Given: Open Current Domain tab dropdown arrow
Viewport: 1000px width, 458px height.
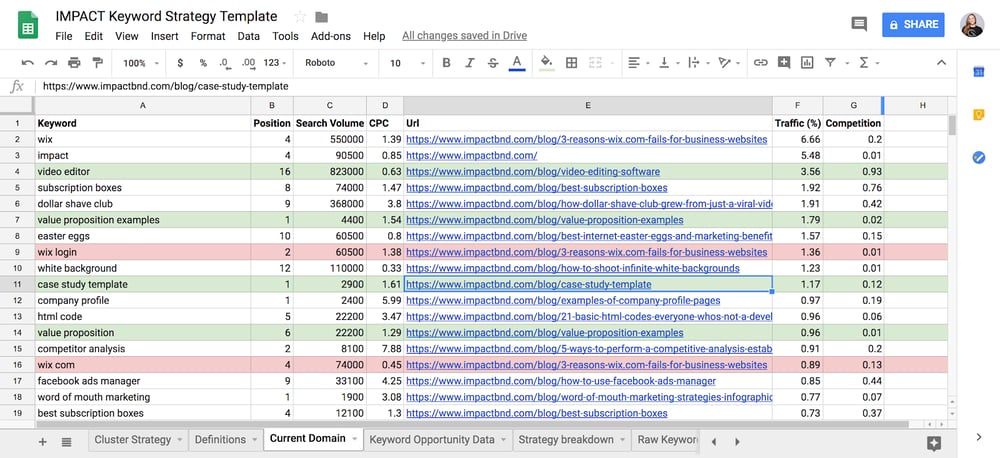Looking at the screenshot, I should click(x=355, y=439).
